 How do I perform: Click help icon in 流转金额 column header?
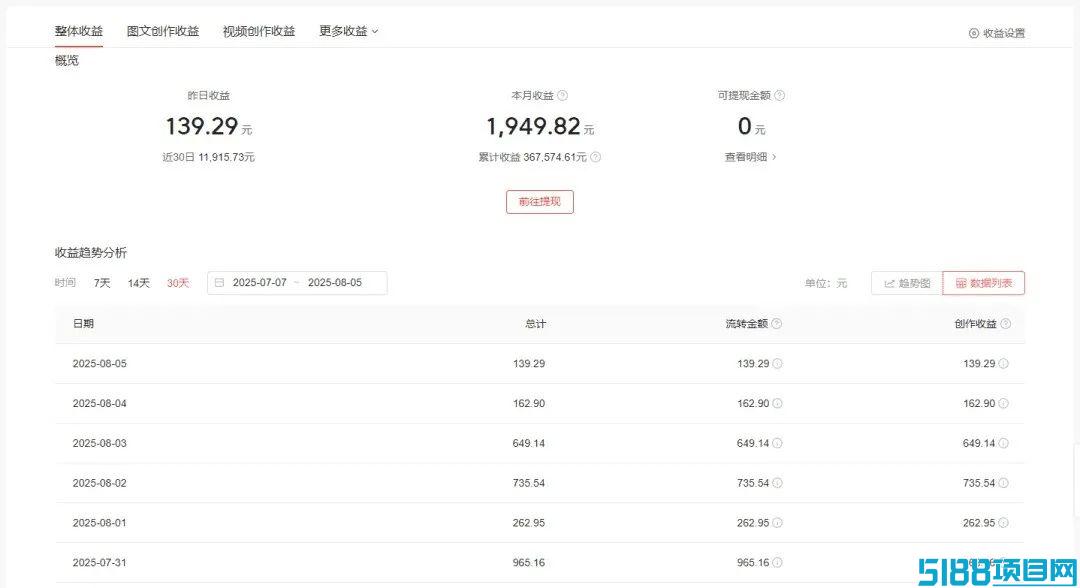[x=776, y=324]
